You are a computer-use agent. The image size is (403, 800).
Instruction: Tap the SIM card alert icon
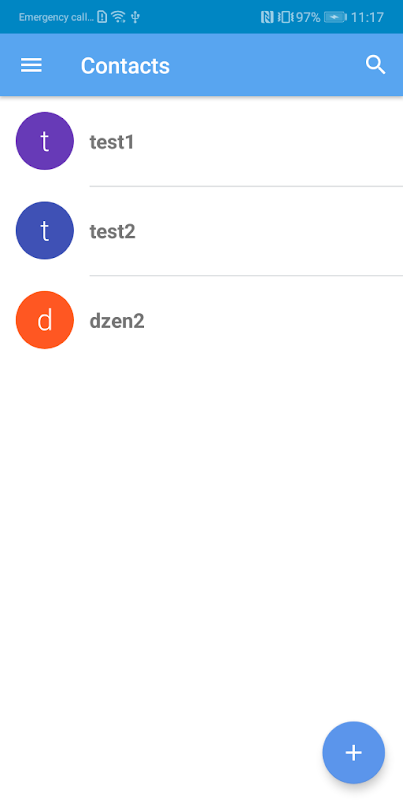click(x=102, y=17)
